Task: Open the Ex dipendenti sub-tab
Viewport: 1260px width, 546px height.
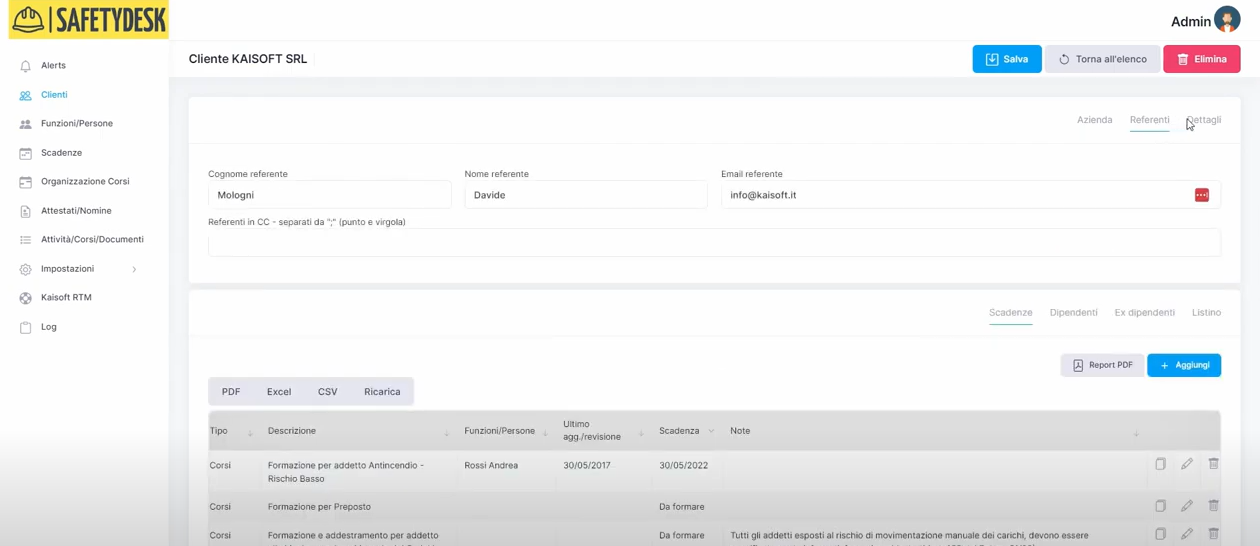Action: tap(1144, 313)
